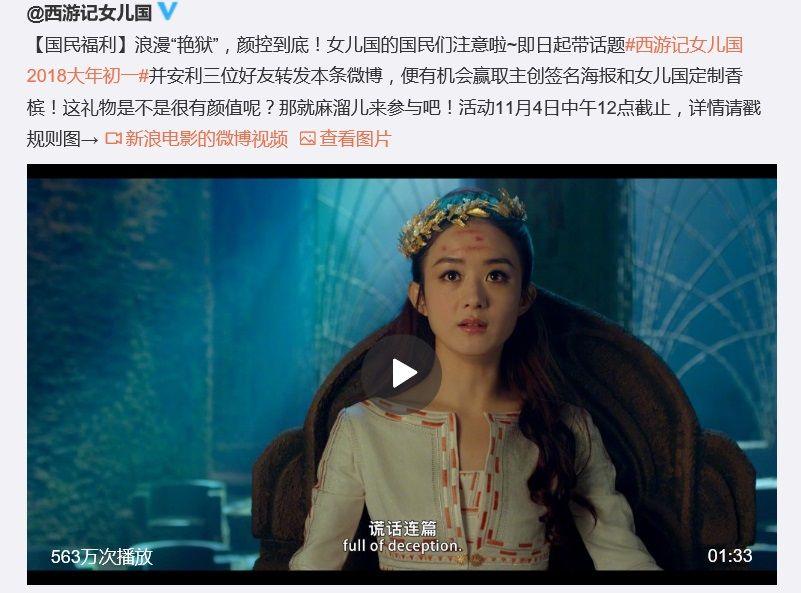The height and width of the screenshot is (593, 801).
Task: Click the black letterbox bar atop the video
Action: (x=402, y=171)
